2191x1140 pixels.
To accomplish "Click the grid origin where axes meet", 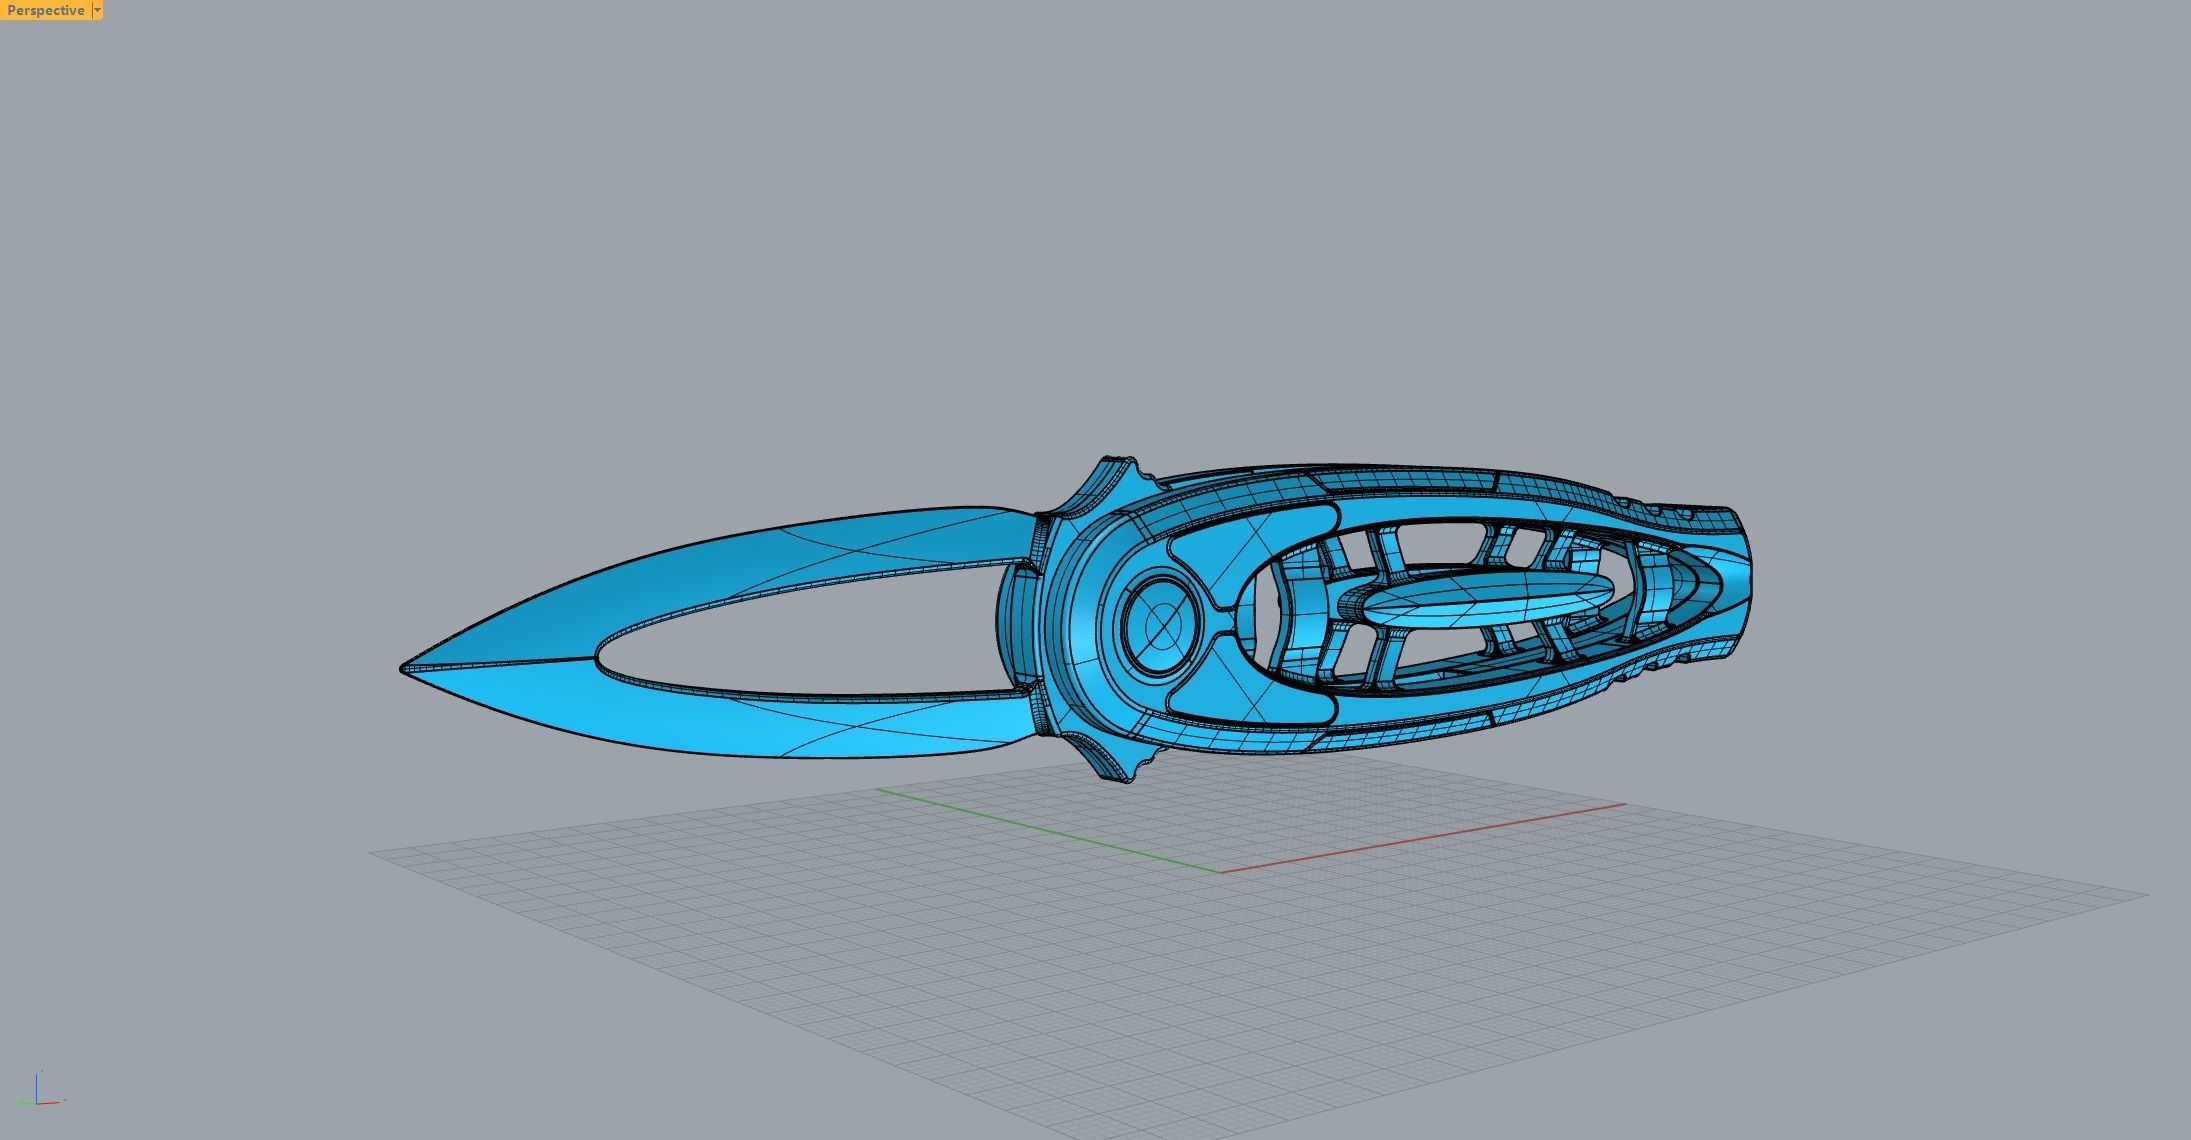I will (1221, 871).
